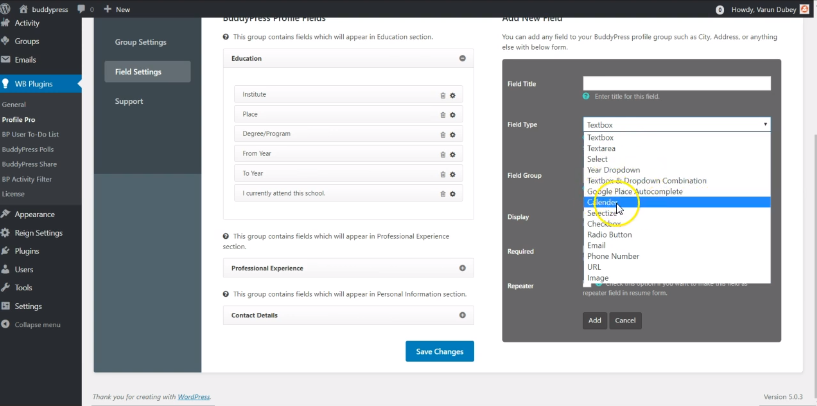Open the Emails admin menu

pyautogui.click(x=25, y=59)
